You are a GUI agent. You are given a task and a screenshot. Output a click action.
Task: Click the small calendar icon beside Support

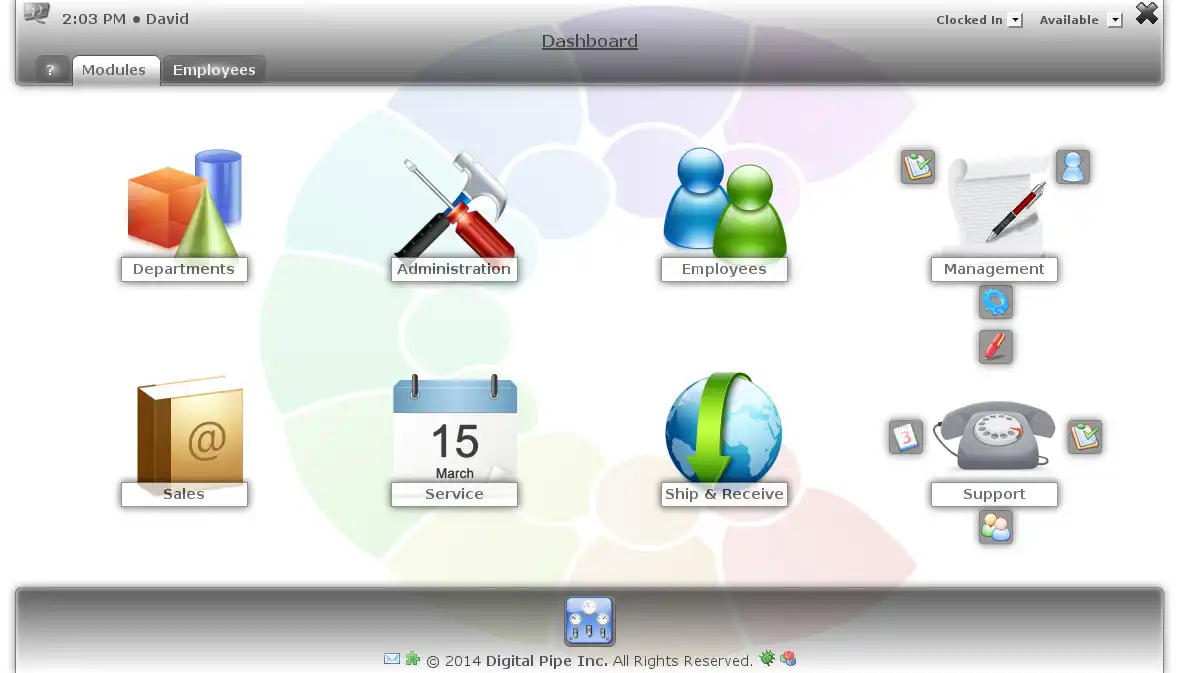pyautogui.click(x=905, y=436)
